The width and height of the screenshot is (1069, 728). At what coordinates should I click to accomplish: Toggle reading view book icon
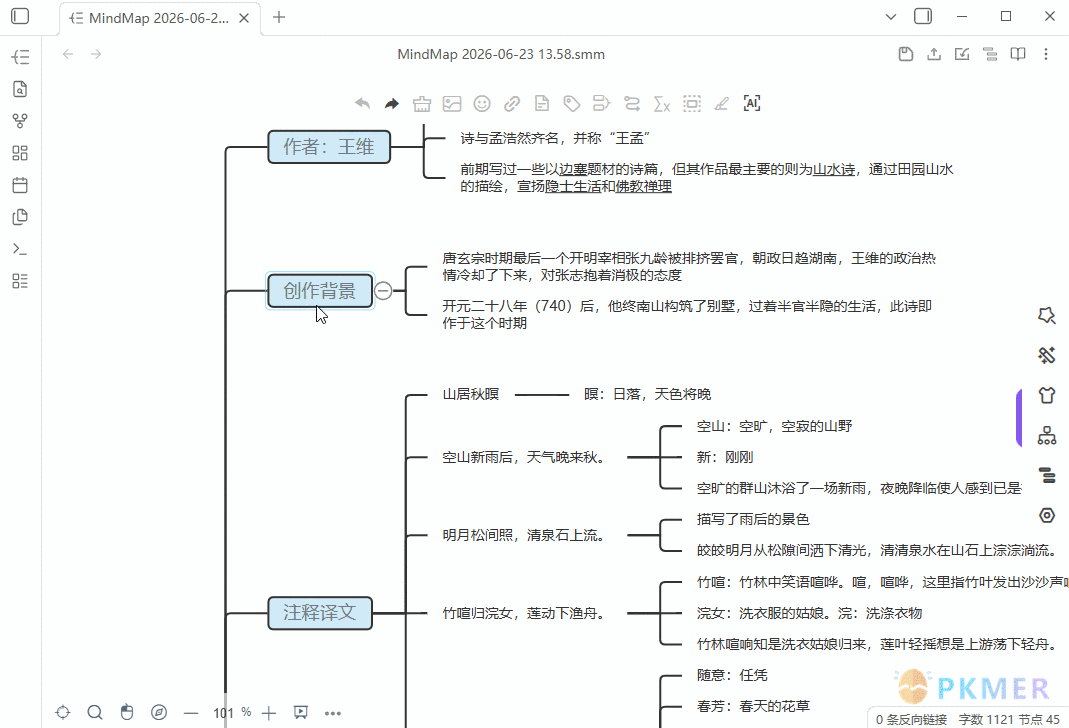pyautogui.click(x=1018, y=54)
